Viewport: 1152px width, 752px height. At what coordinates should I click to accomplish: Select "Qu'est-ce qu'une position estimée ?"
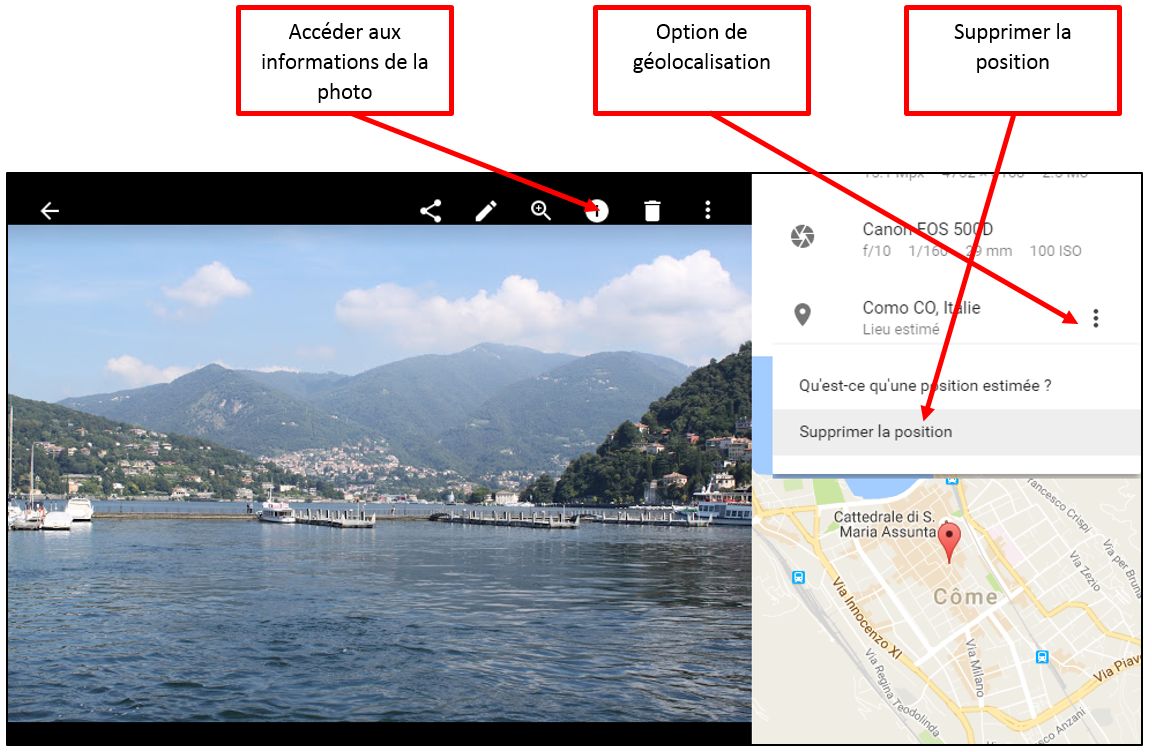(926, 386)
